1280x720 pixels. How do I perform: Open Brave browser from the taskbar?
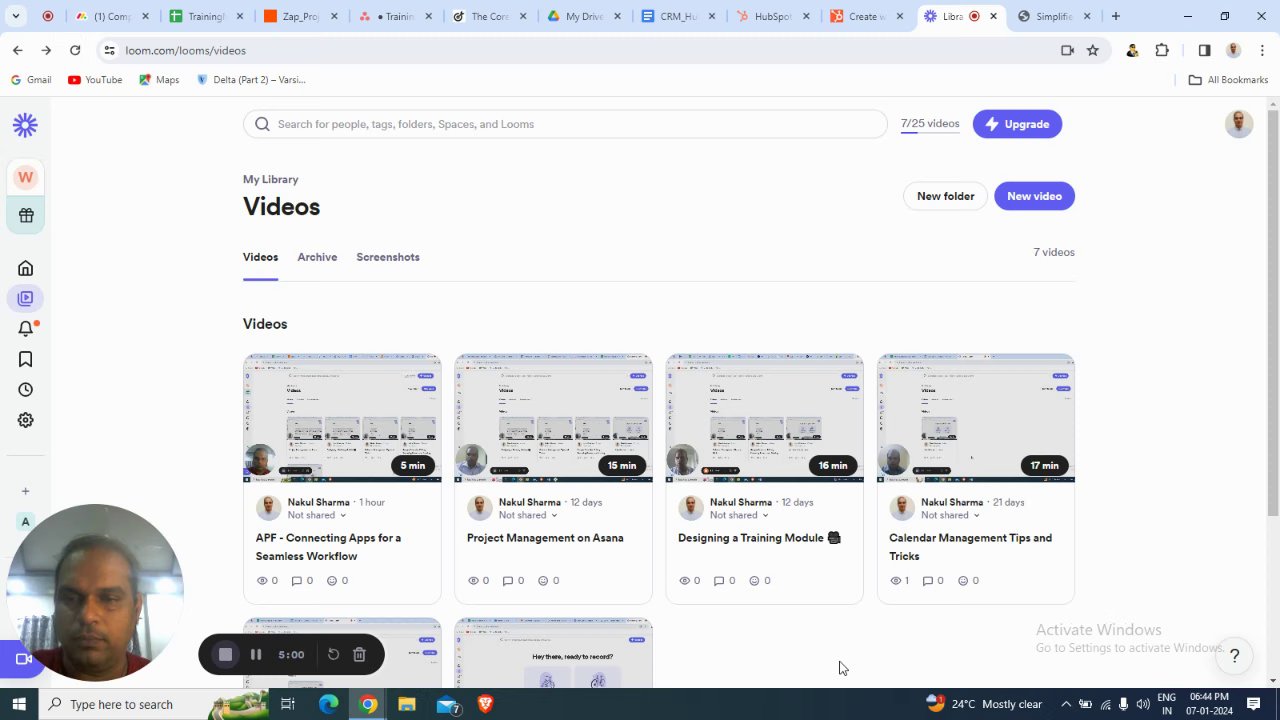[x=485, y=704]
